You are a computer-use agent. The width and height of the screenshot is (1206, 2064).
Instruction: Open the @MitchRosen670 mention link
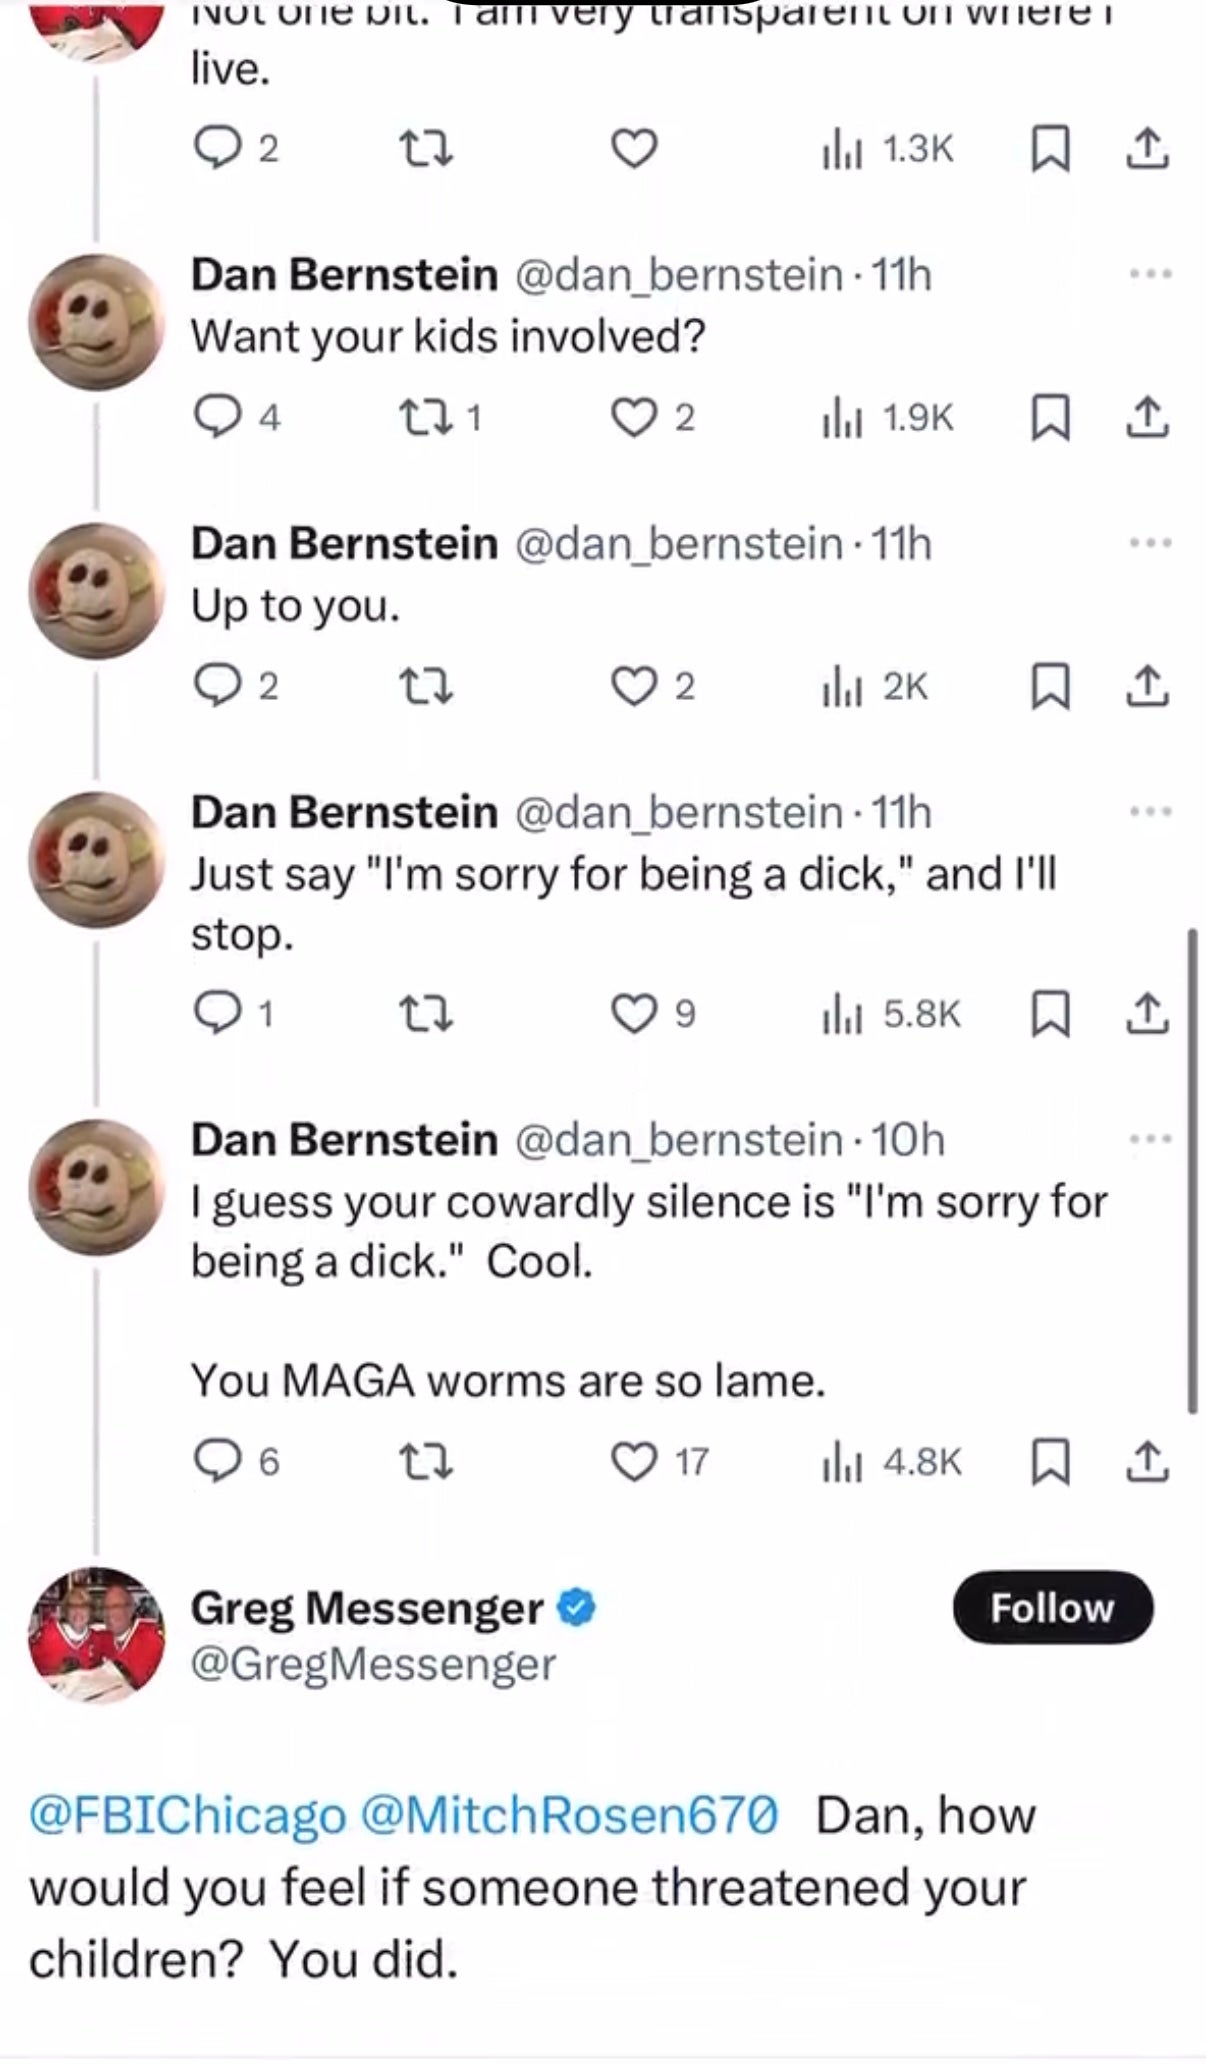[x=568, y=1815]
